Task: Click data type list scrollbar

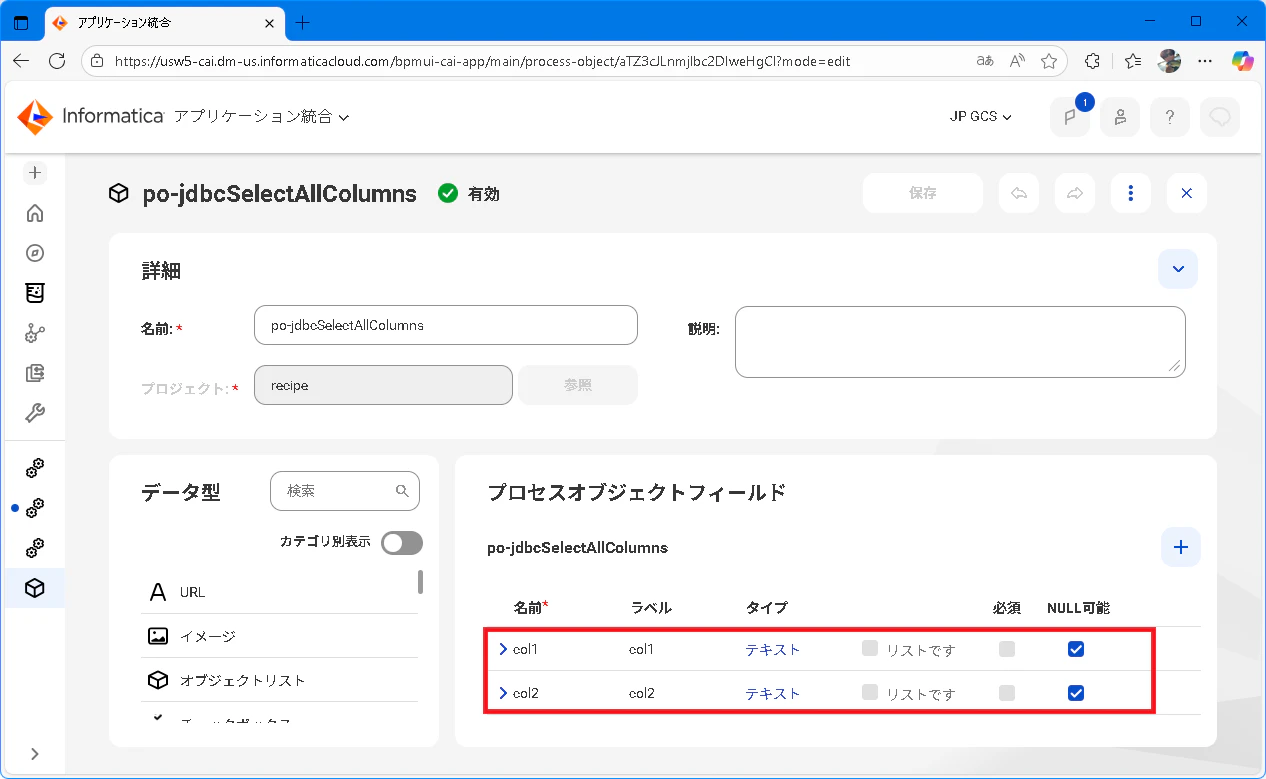Action: point(421,581)
